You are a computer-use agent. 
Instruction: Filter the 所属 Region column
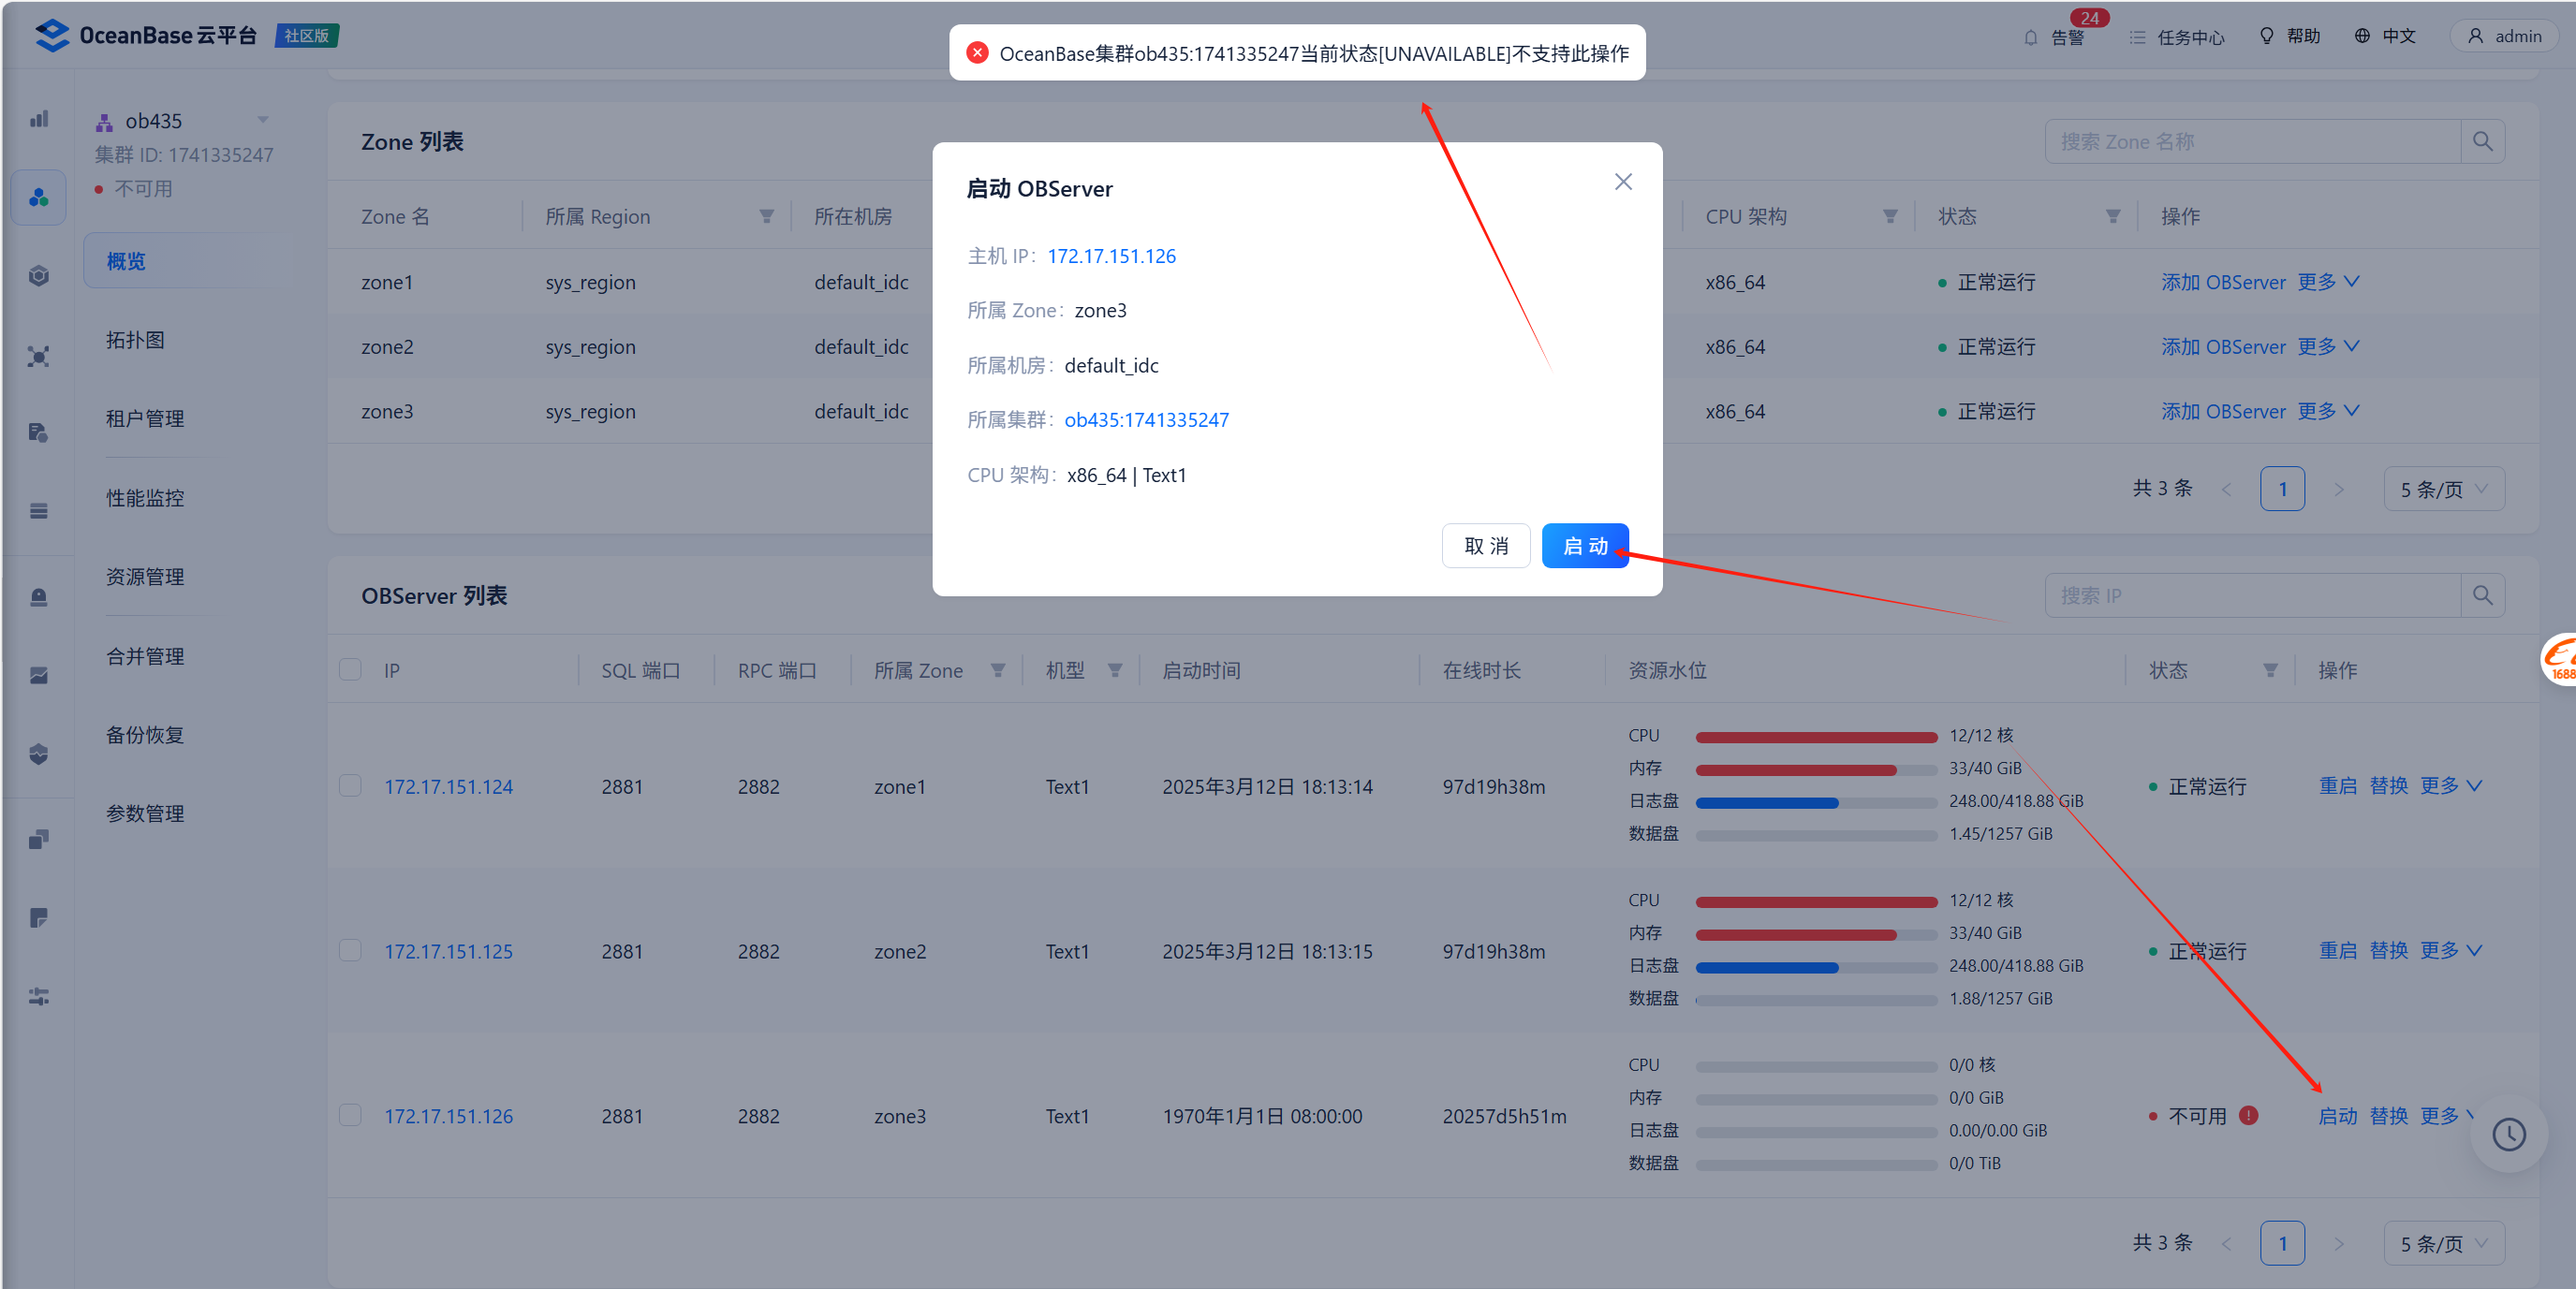point(766,217)
